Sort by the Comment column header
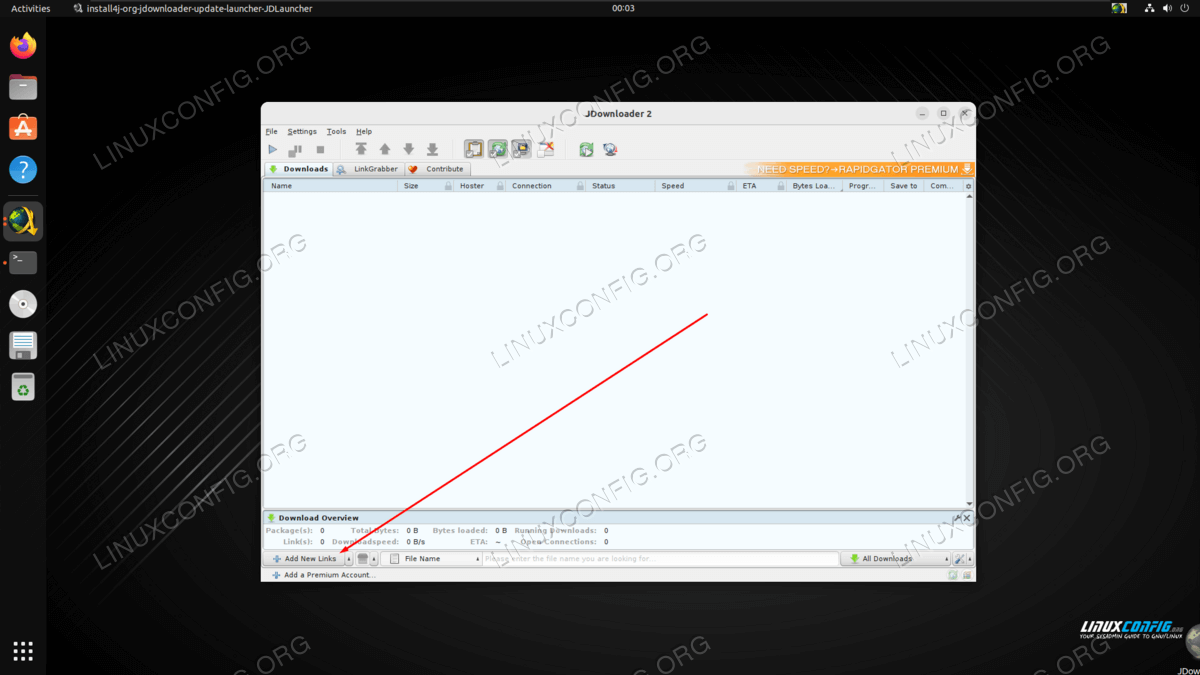The width and height of the screenshot is (1200, 675). click(942, 186)
